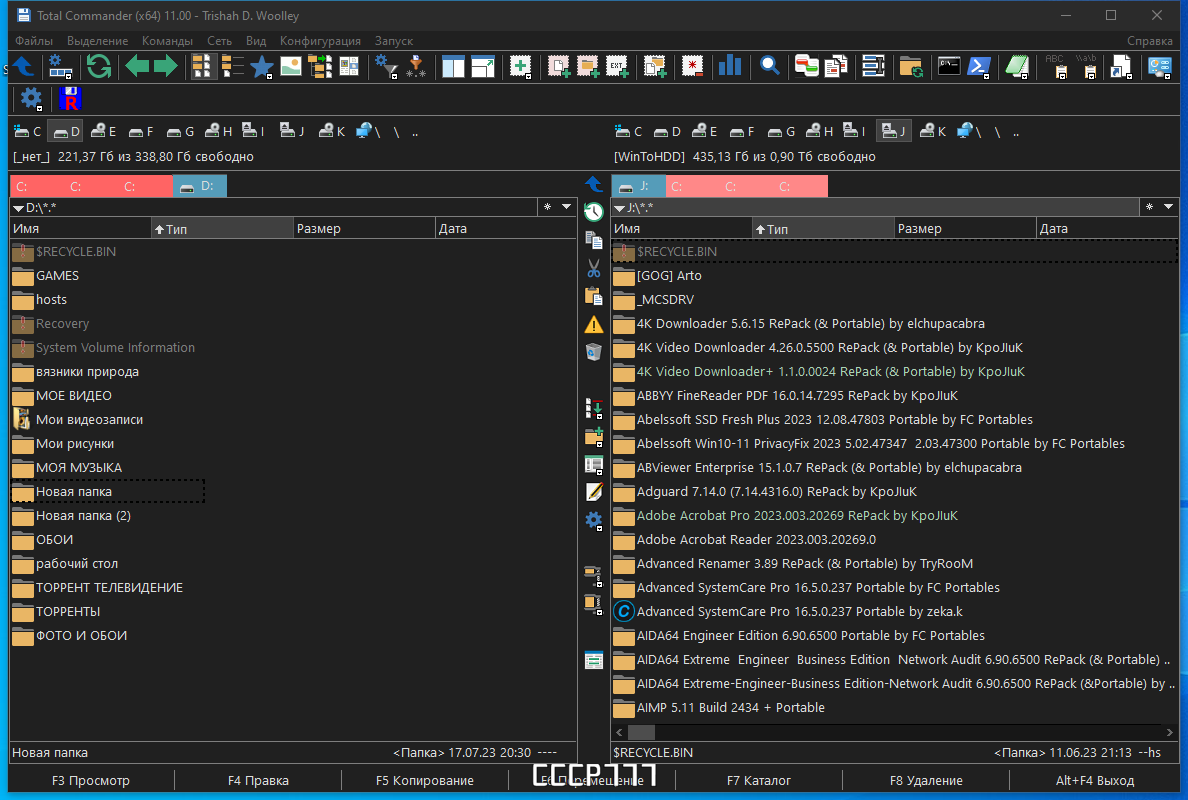Open the magnifier search files icon
Image resolution: width=1188 pixels, height=800 pixels.
tap(769, 67)
